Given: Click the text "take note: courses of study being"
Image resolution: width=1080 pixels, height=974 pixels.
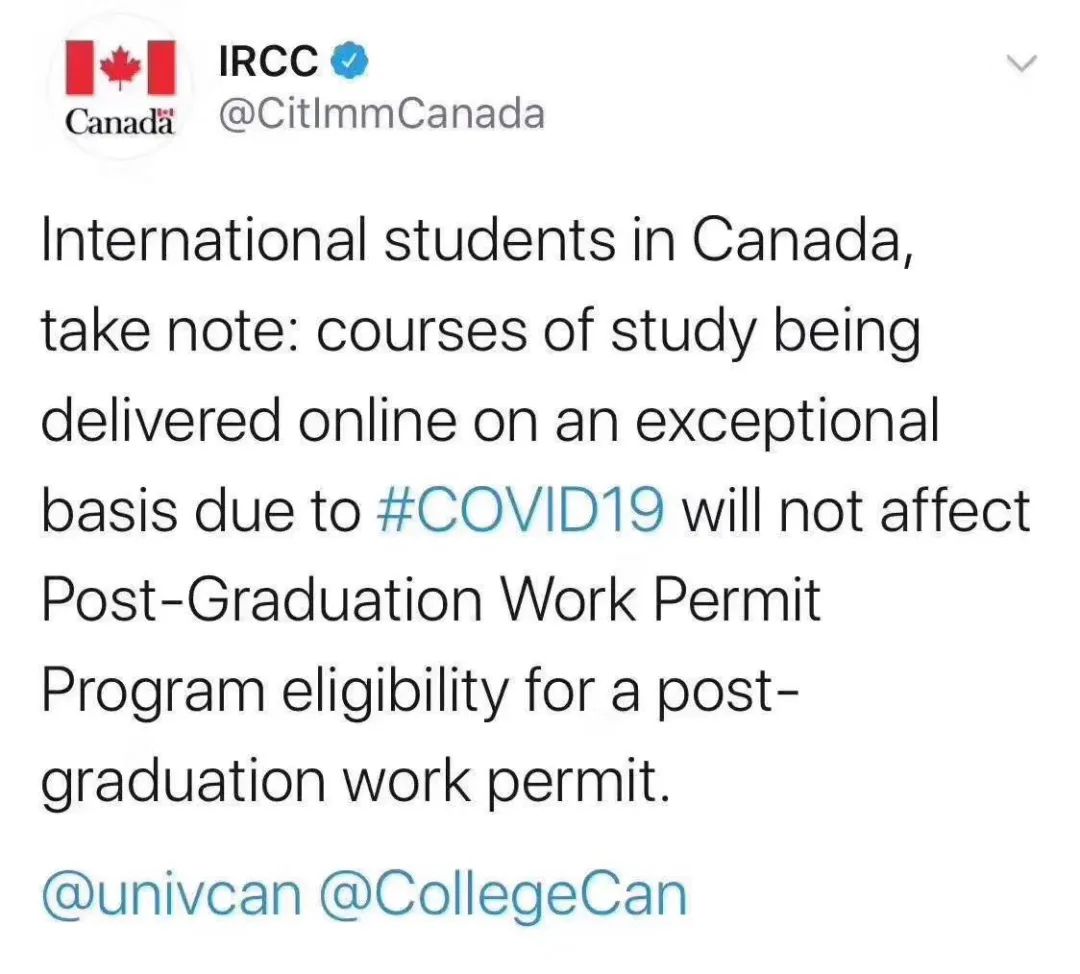Looking at the screenshot, I should coord(481,332).
